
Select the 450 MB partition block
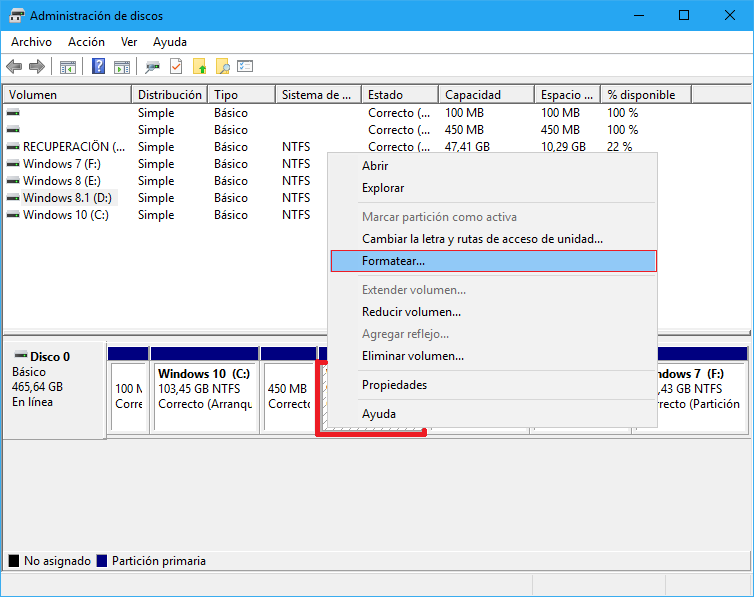tap(289, 397)
